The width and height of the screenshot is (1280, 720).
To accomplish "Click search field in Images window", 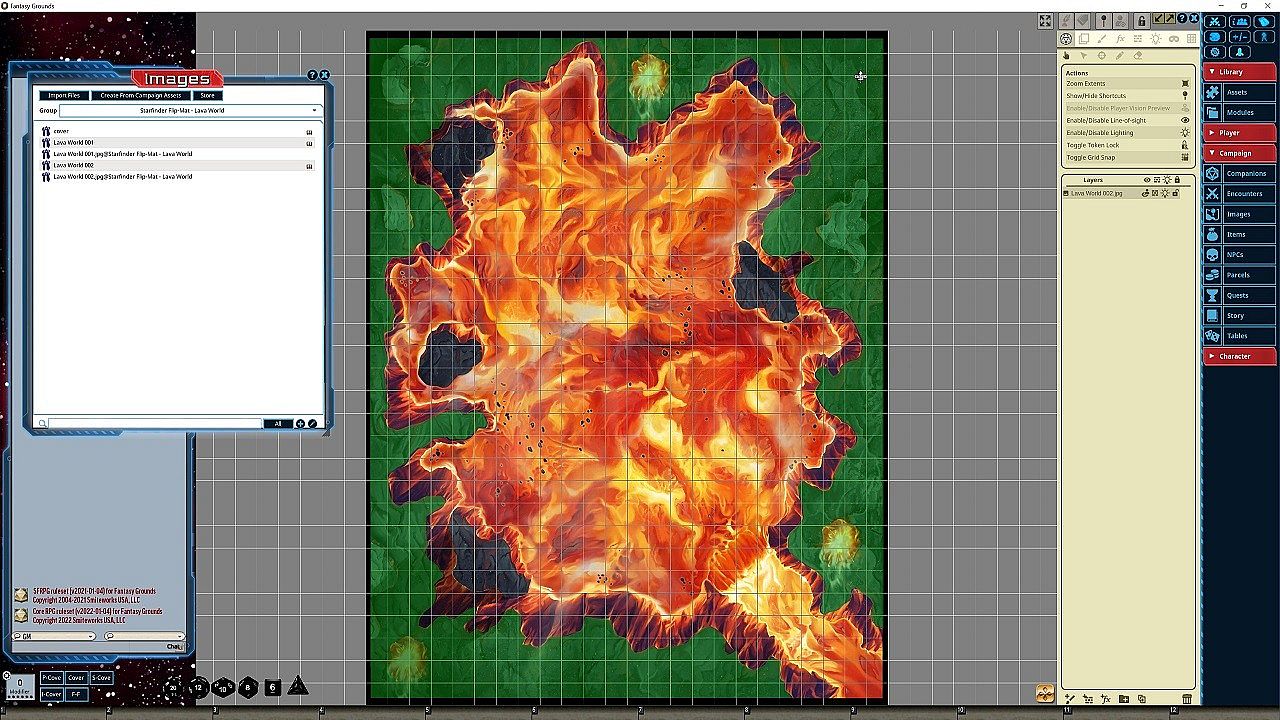I will coord(156,424).
